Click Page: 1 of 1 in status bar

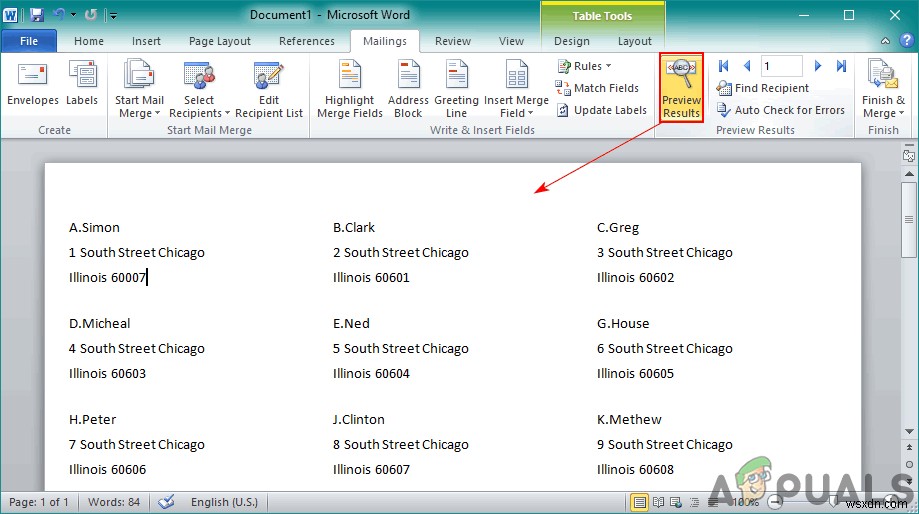pyautogui.click(x=39, y=502)
